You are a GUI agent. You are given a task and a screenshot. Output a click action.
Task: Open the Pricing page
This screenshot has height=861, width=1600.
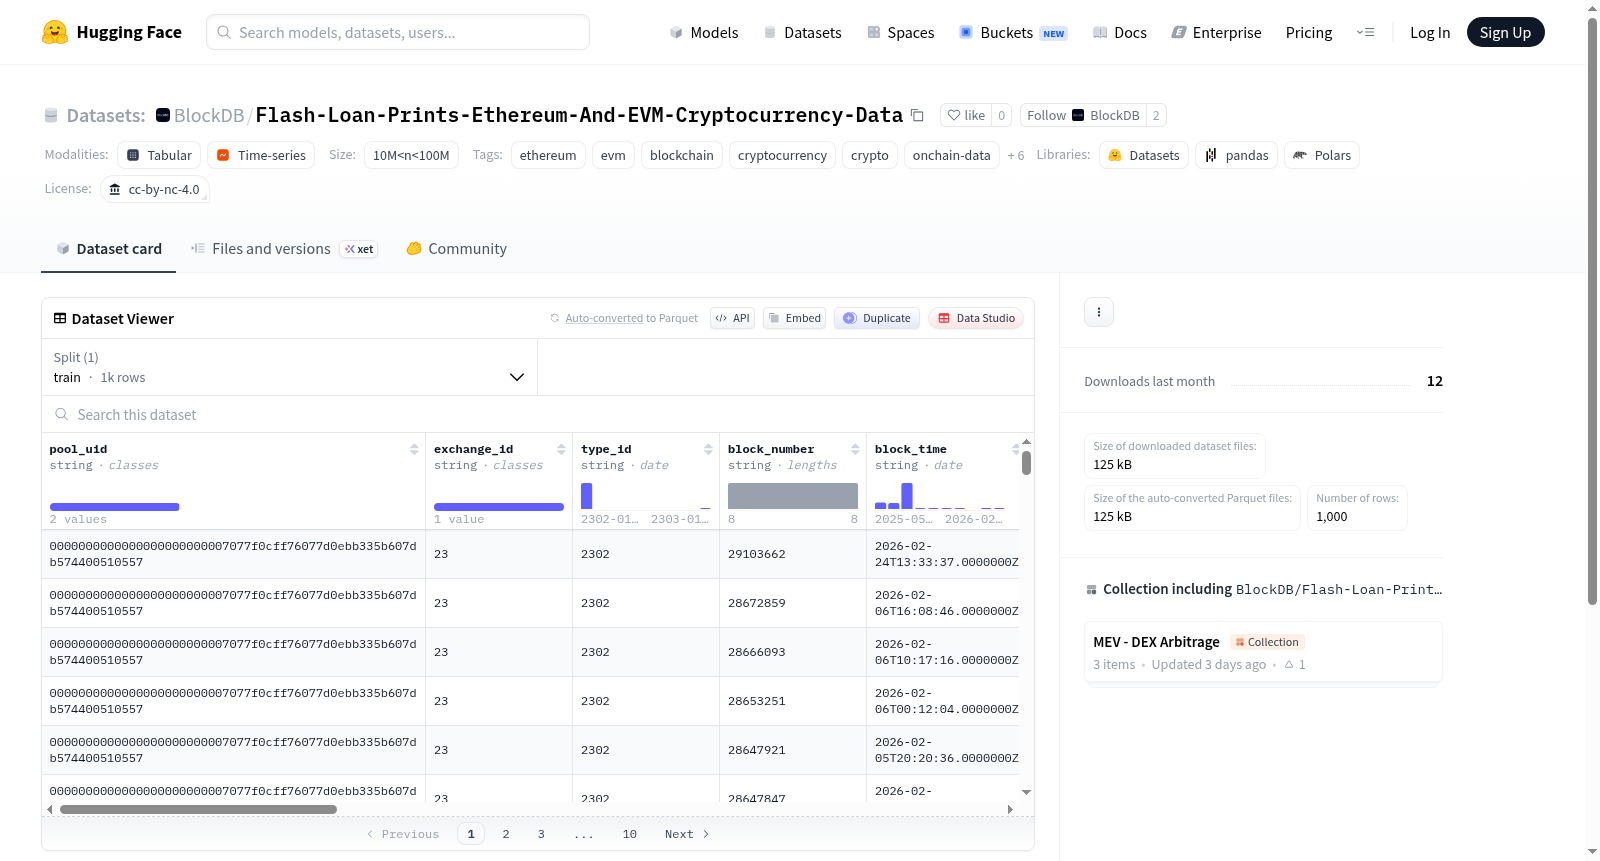point(1309,33)
